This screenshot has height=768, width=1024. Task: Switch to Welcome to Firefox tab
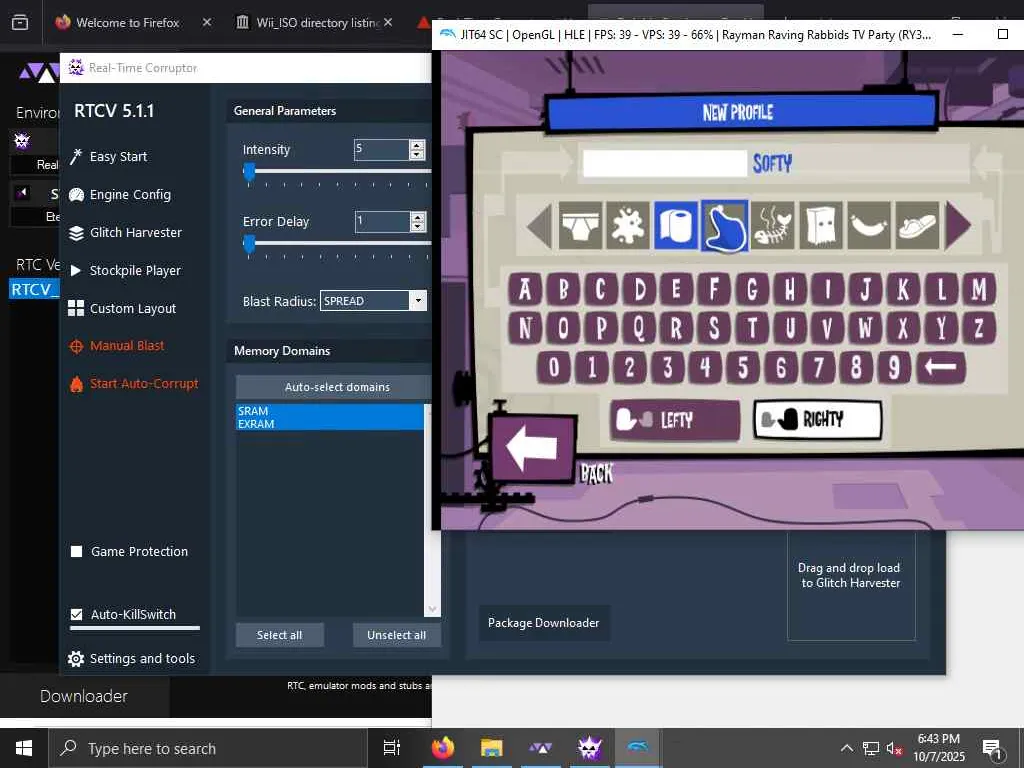(127, 22)
